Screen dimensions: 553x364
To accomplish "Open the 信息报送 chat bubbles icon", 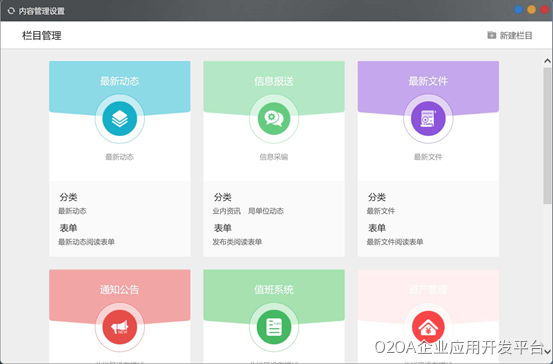I will (x=274, y=119).
